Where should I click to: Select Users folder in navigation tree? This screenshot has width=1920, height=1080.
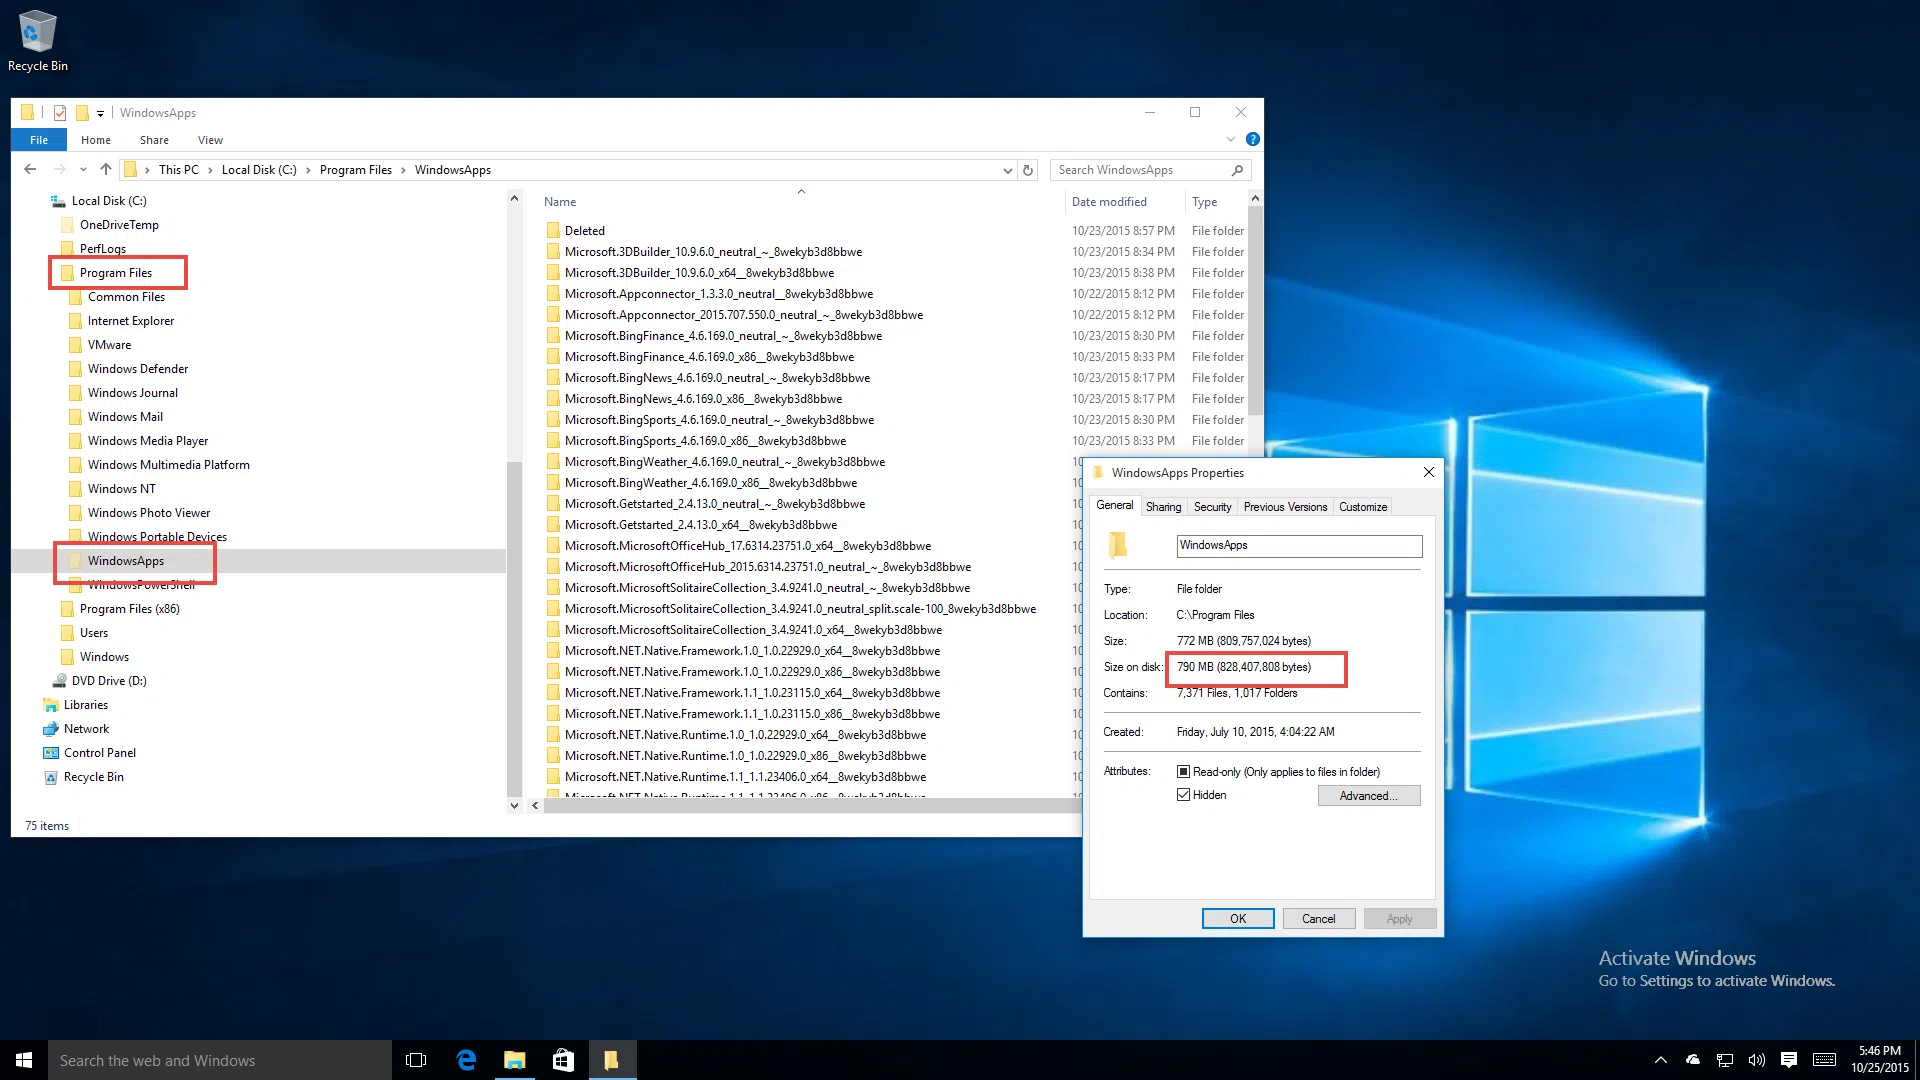[x=94, y=633]
